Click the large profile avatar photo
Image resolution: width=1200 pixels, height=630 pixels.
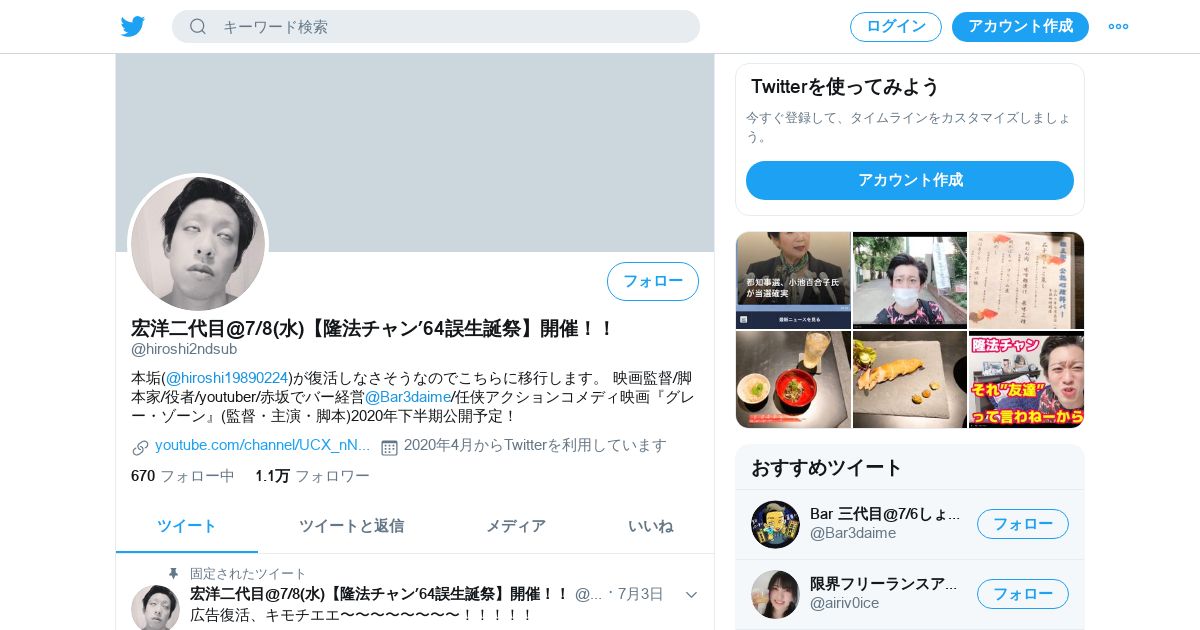coord(198,243)
